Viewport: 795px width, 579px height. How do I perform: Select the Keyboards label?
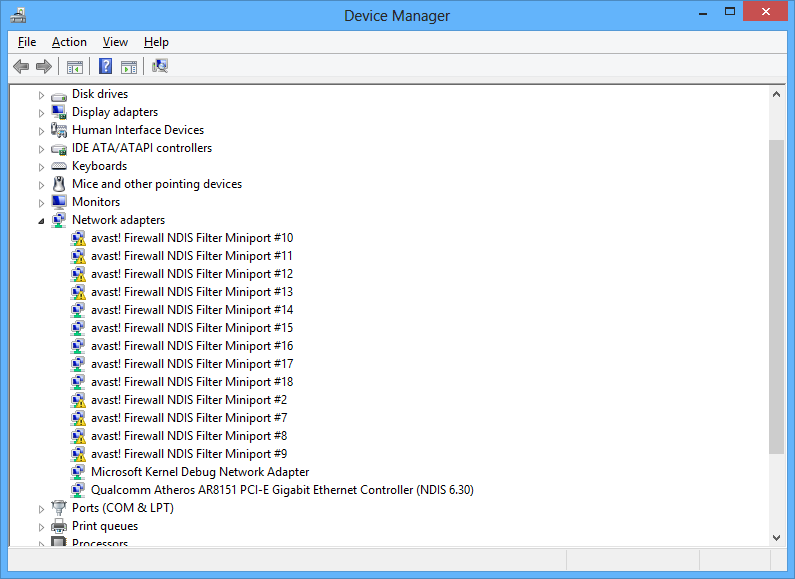pyautogui.click(x=99, y=166)
